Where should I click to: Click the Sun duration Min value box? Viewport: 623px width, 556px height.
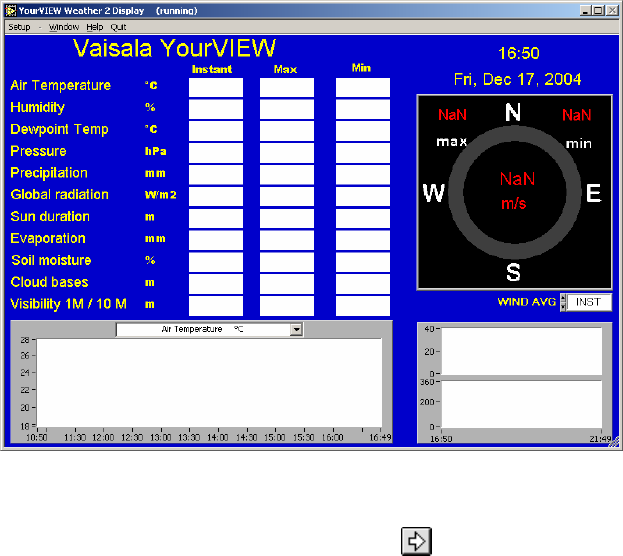(363, 219)
